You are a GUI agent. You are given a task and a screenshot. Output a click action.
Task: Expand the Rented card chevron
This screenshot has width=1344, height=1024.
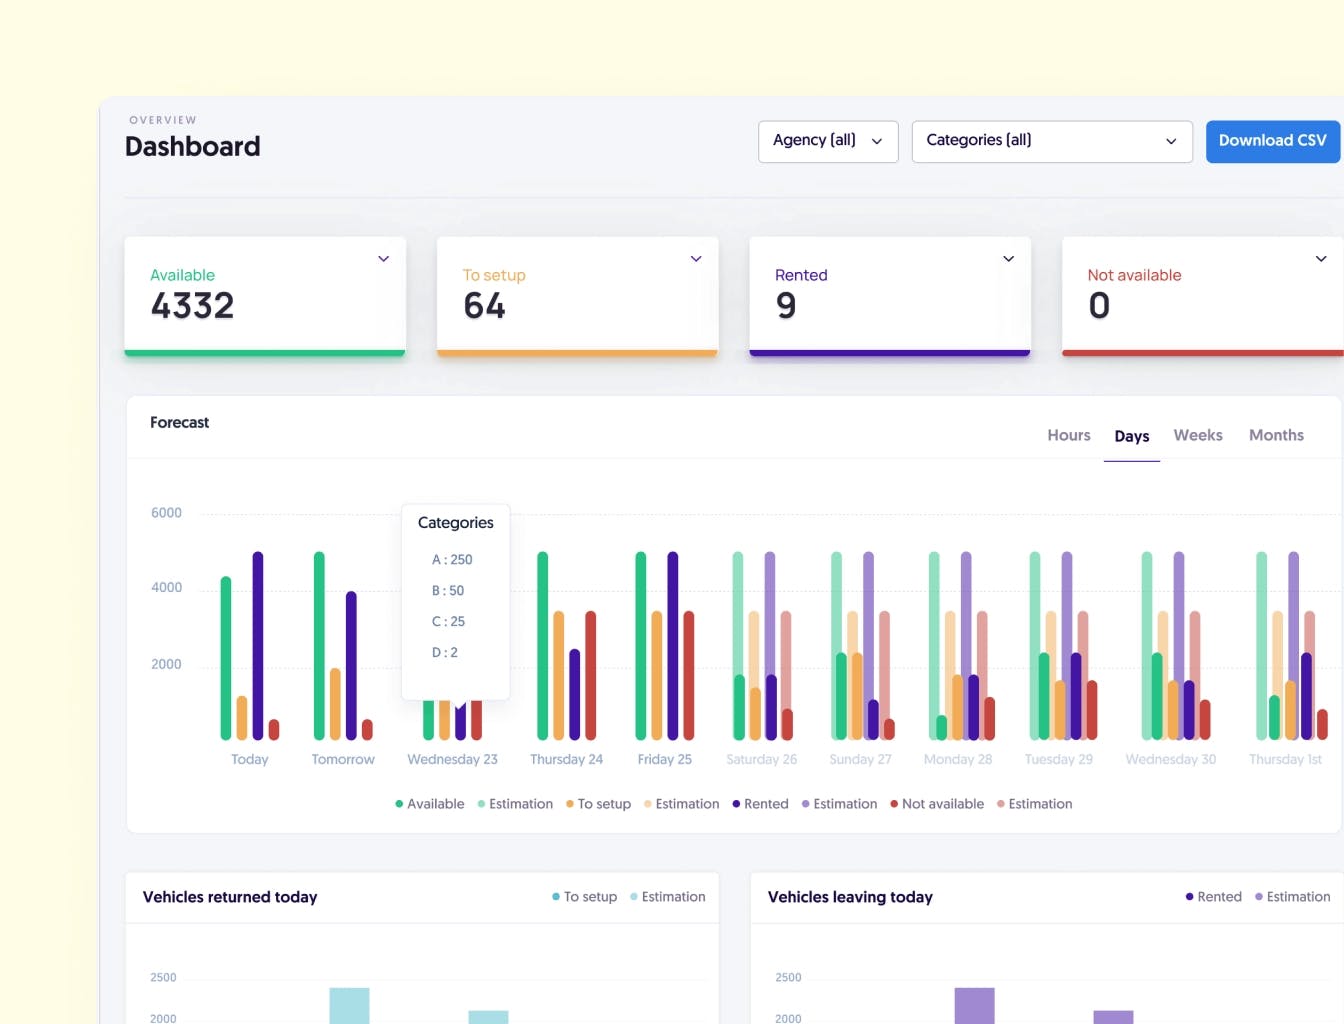[x=1008, y=259]
